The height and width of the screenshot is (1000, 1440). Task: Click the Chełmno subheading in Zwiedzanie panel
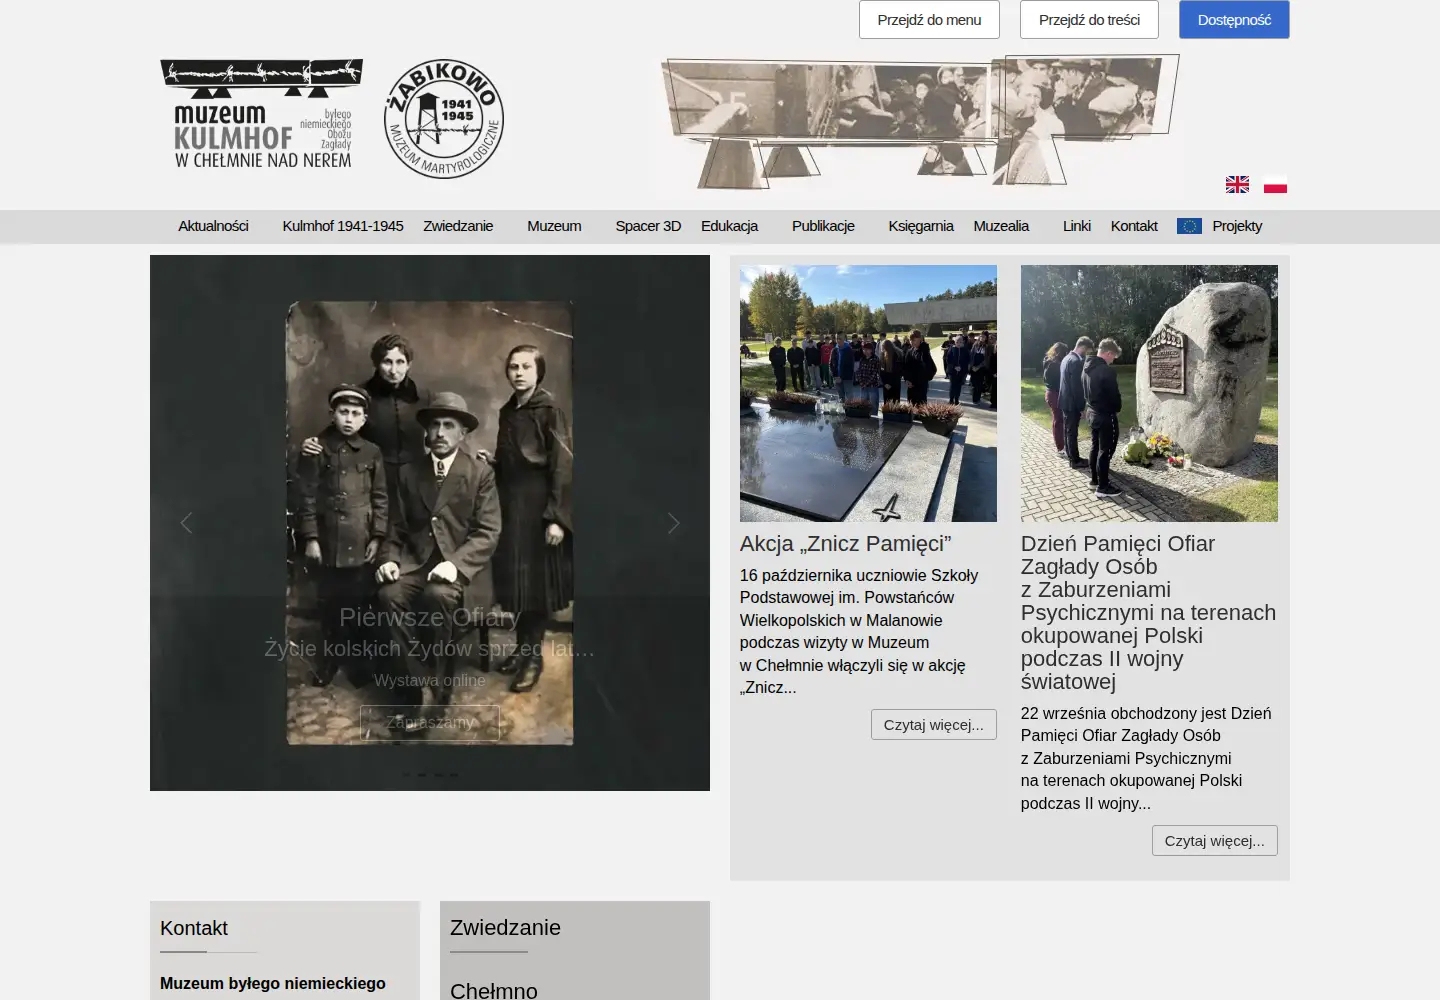[494, 991]
